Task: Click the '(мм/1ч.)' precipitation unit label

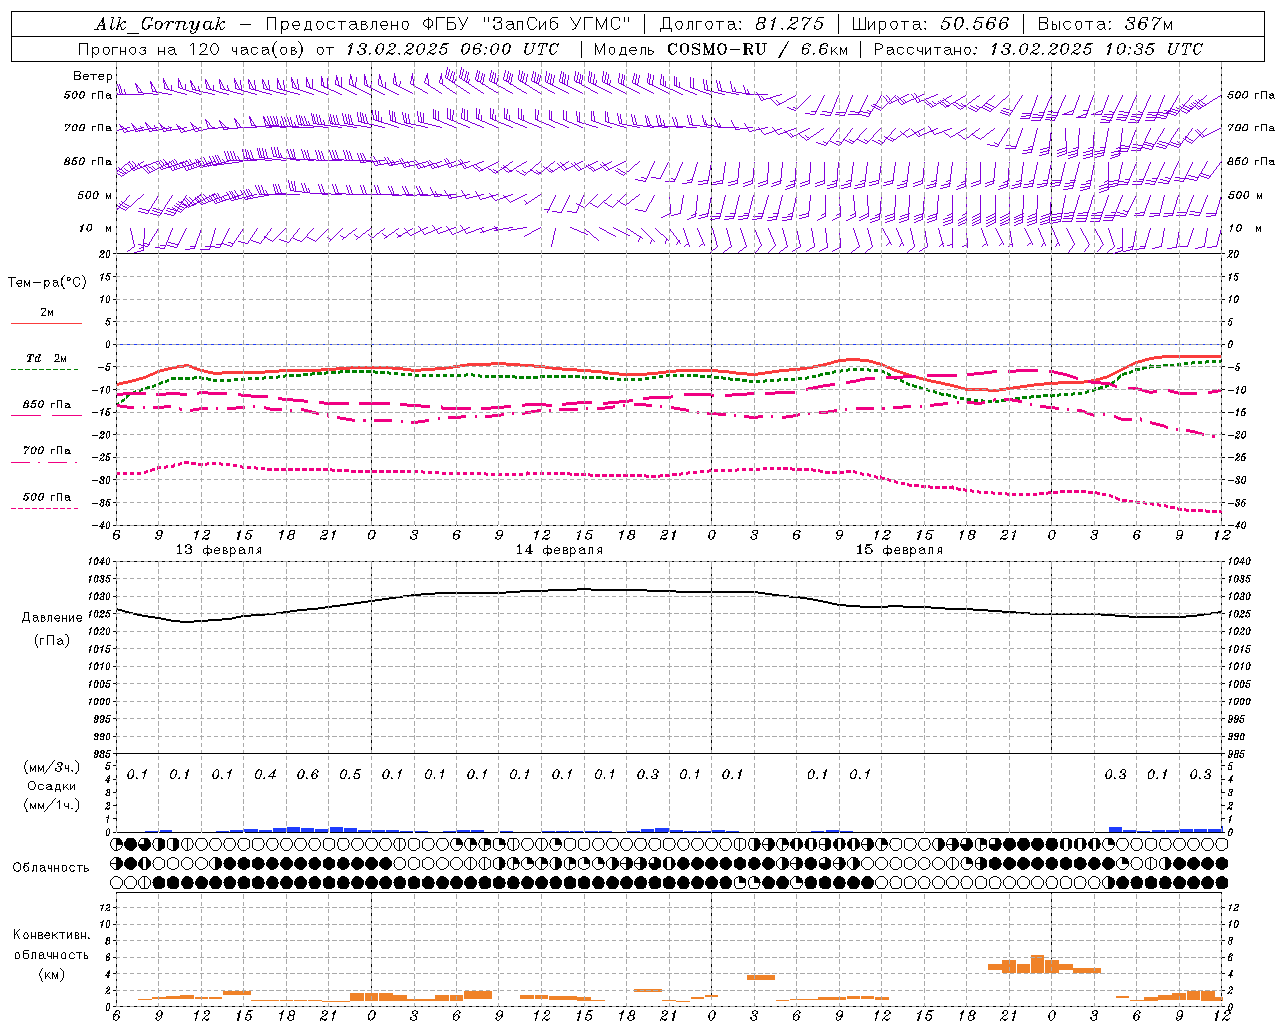Action: pos(52,805)
